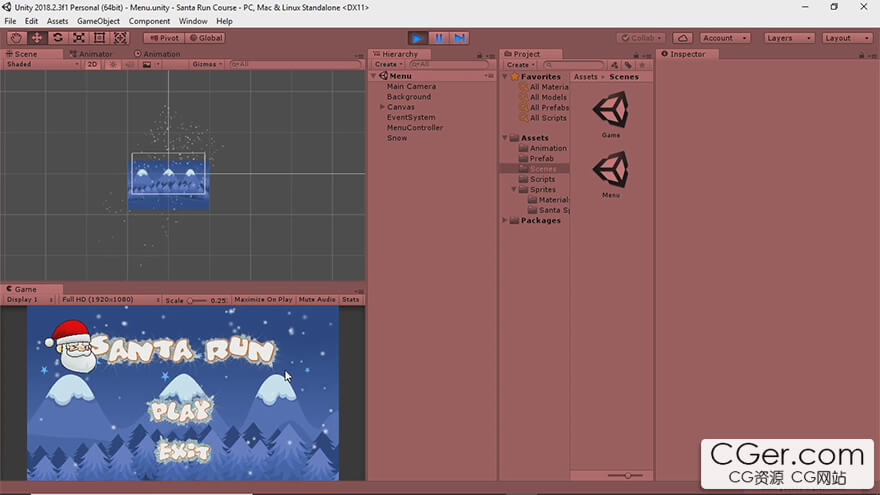This screenshot has width=880, height=495.
Task: Open the Scripts folder
Action: tap(538, 179)
